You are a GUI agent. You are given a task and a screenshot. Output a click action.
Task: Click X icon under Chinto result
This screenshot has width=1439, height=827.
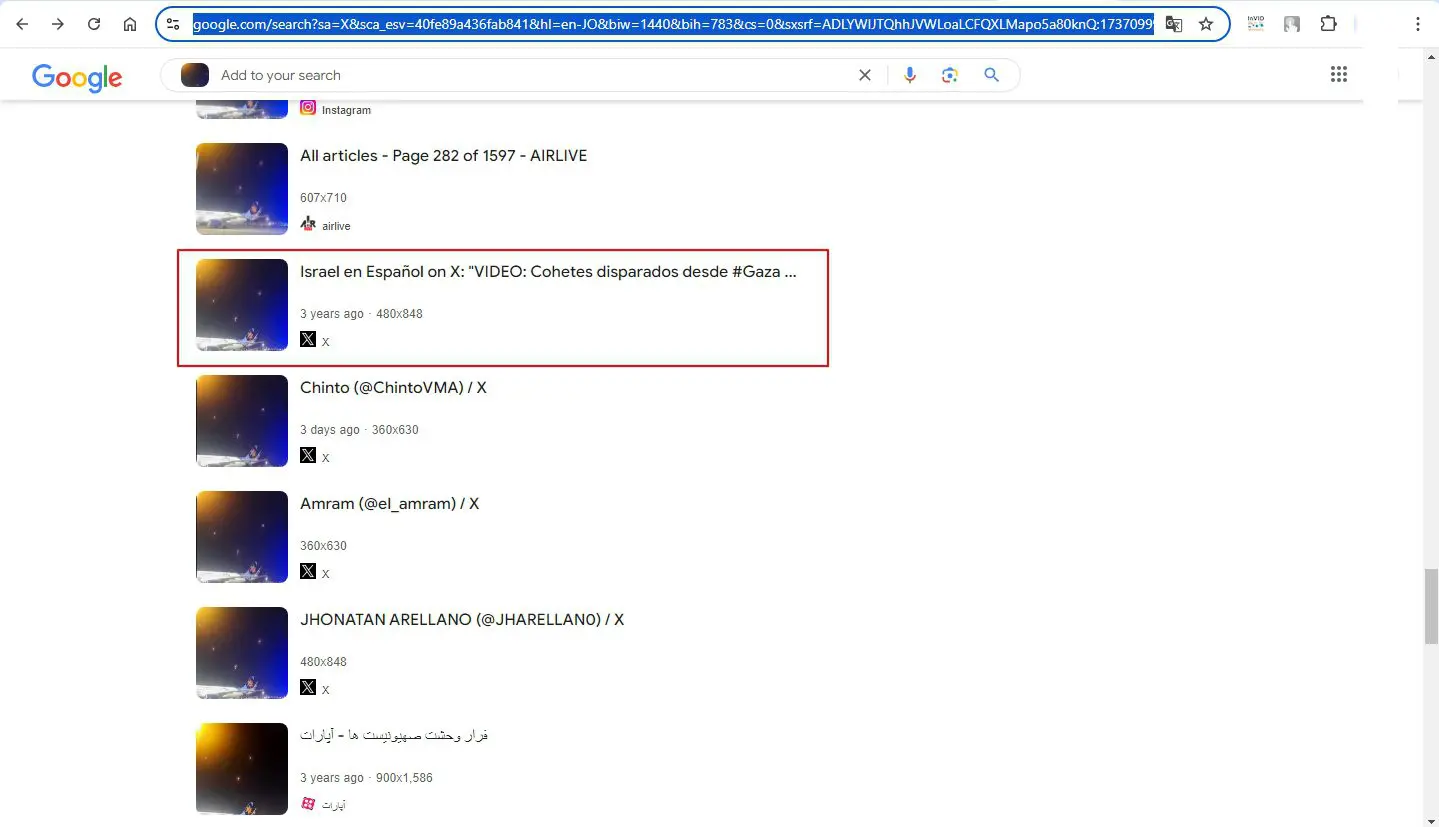[308, 456]
